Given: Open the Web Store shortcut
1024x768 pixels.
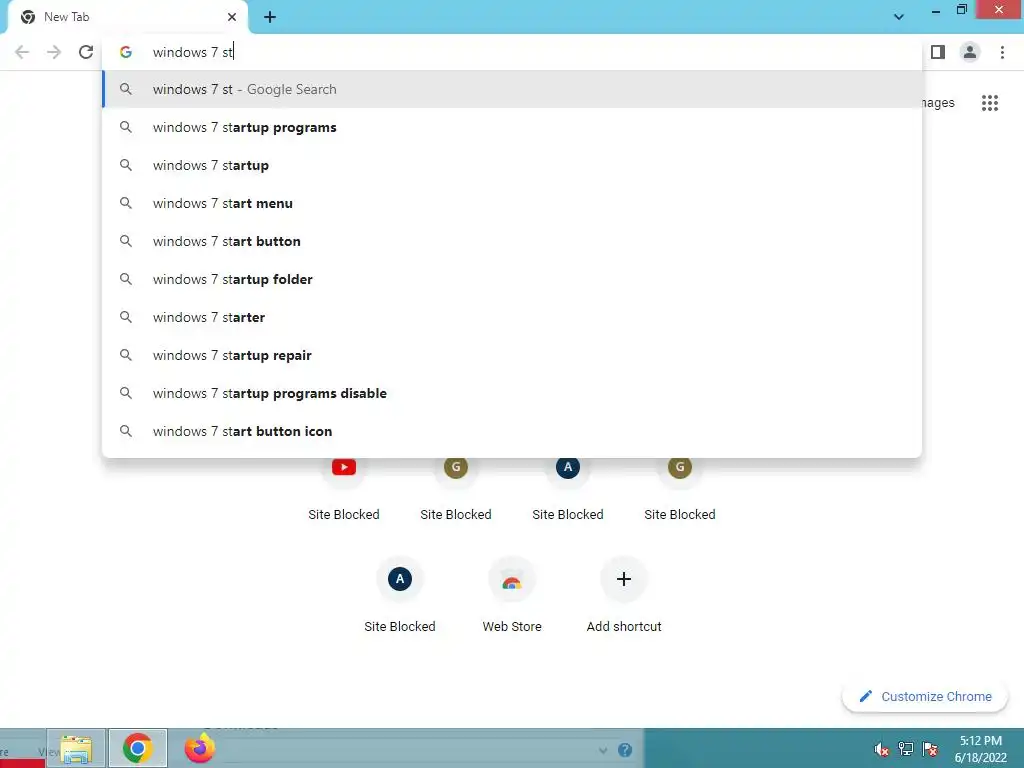Looking at the screenshot, I should click(x=512, y=594).
